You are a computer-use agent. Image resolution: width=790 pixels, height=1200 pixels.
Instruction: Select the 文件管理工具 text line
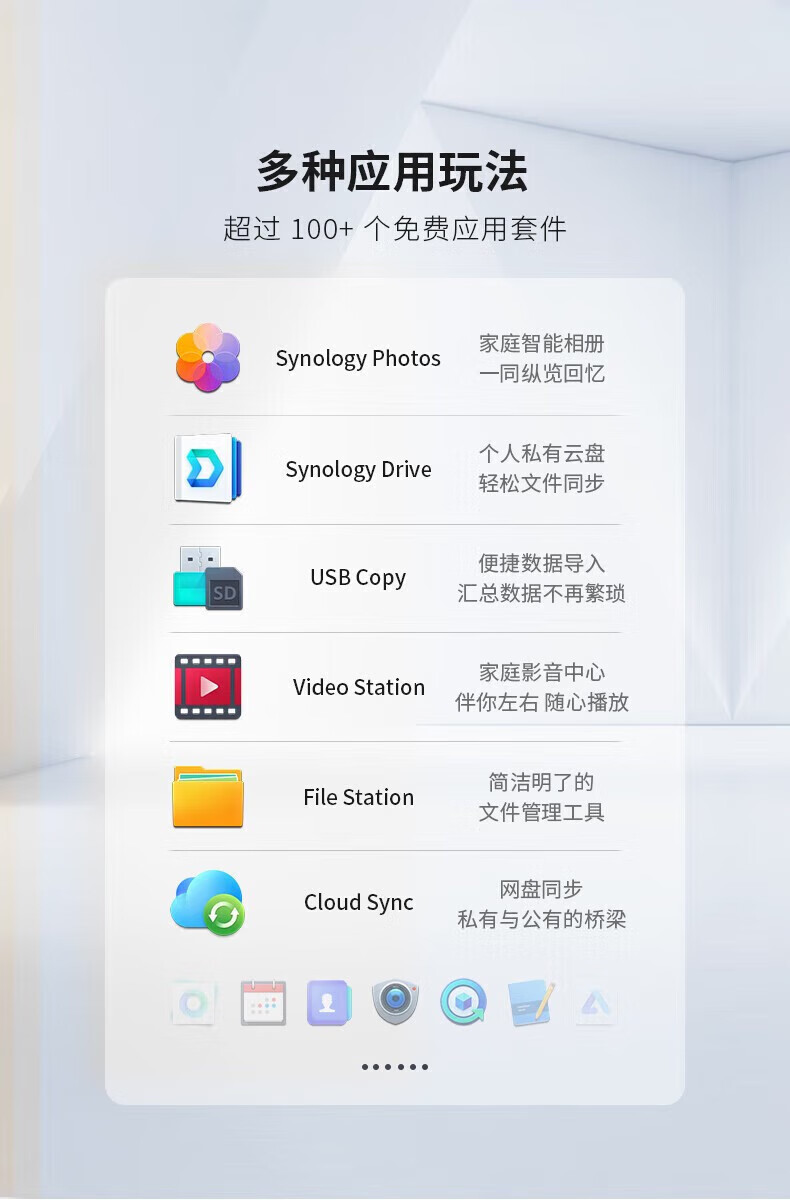coord(542,812)
